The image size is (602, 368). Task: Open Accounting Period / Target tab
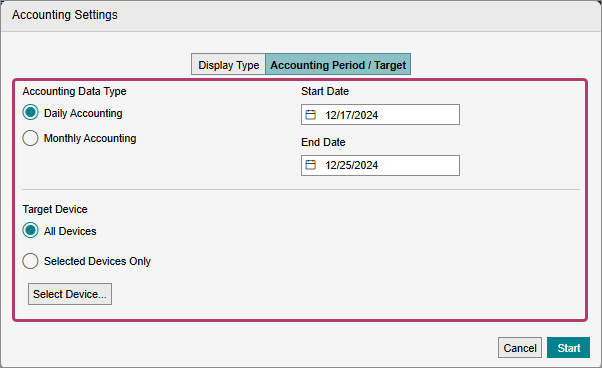[x=338, y=64]
